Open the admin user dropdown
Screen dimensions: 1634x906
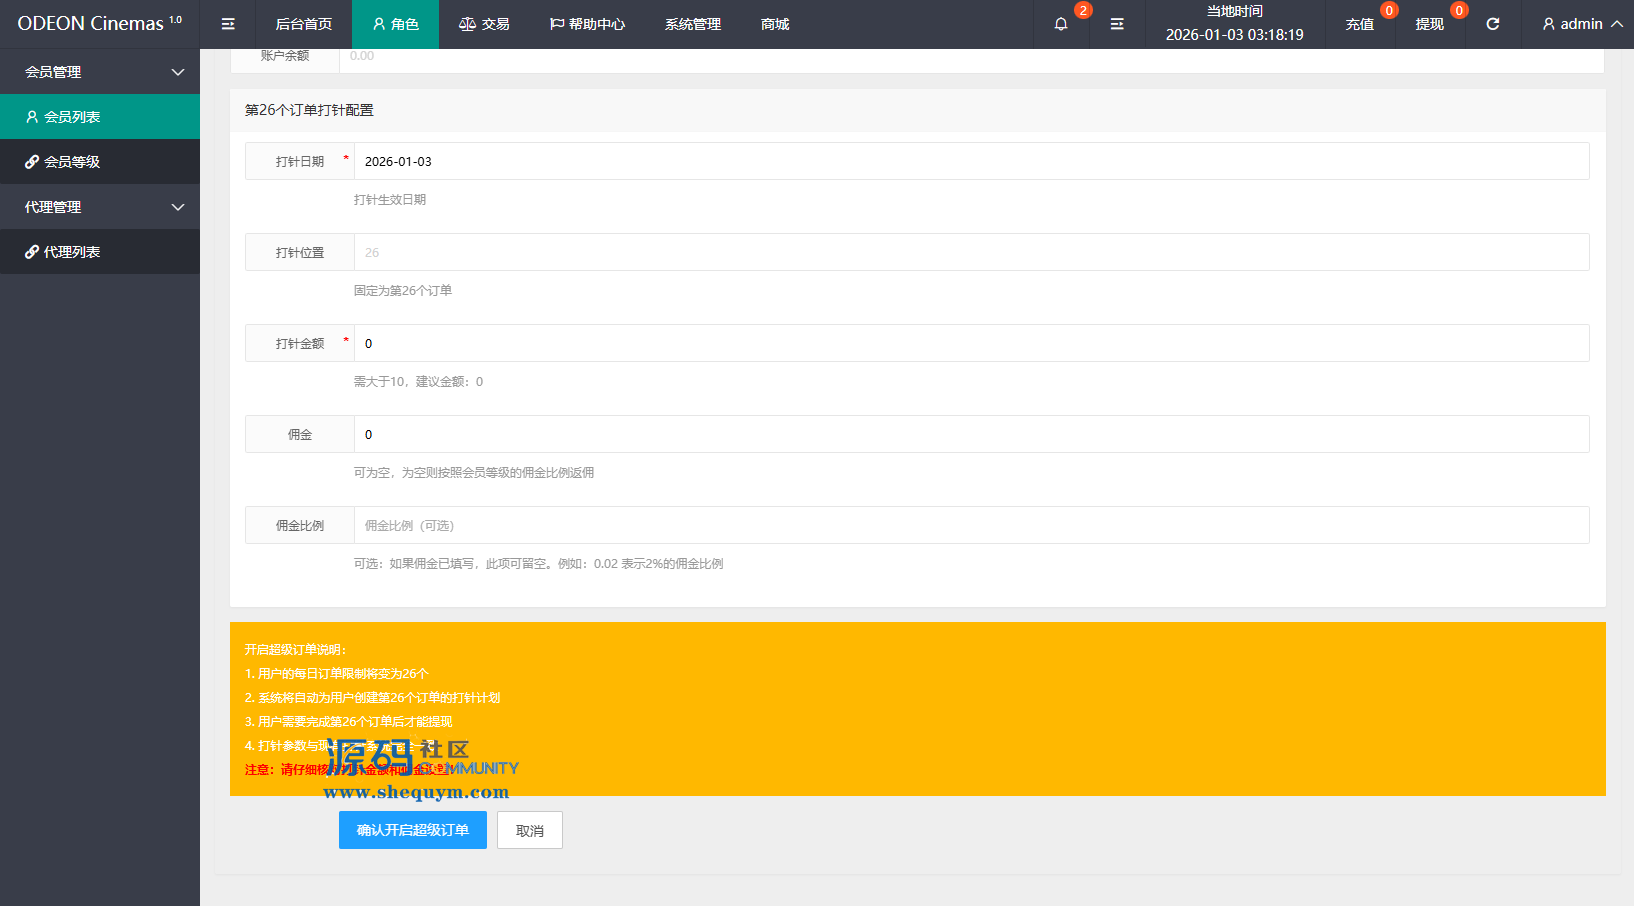[x=1582, y=24]
